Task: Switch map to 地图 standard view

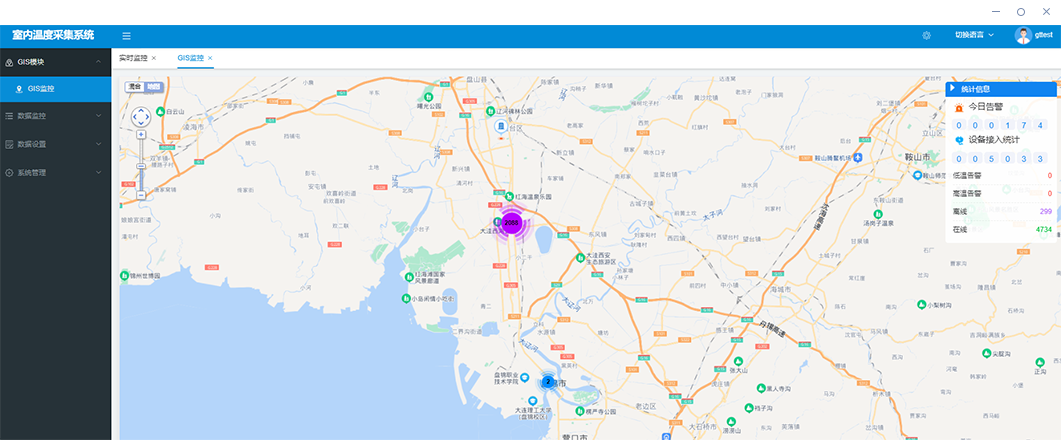Action: [153, 87]
